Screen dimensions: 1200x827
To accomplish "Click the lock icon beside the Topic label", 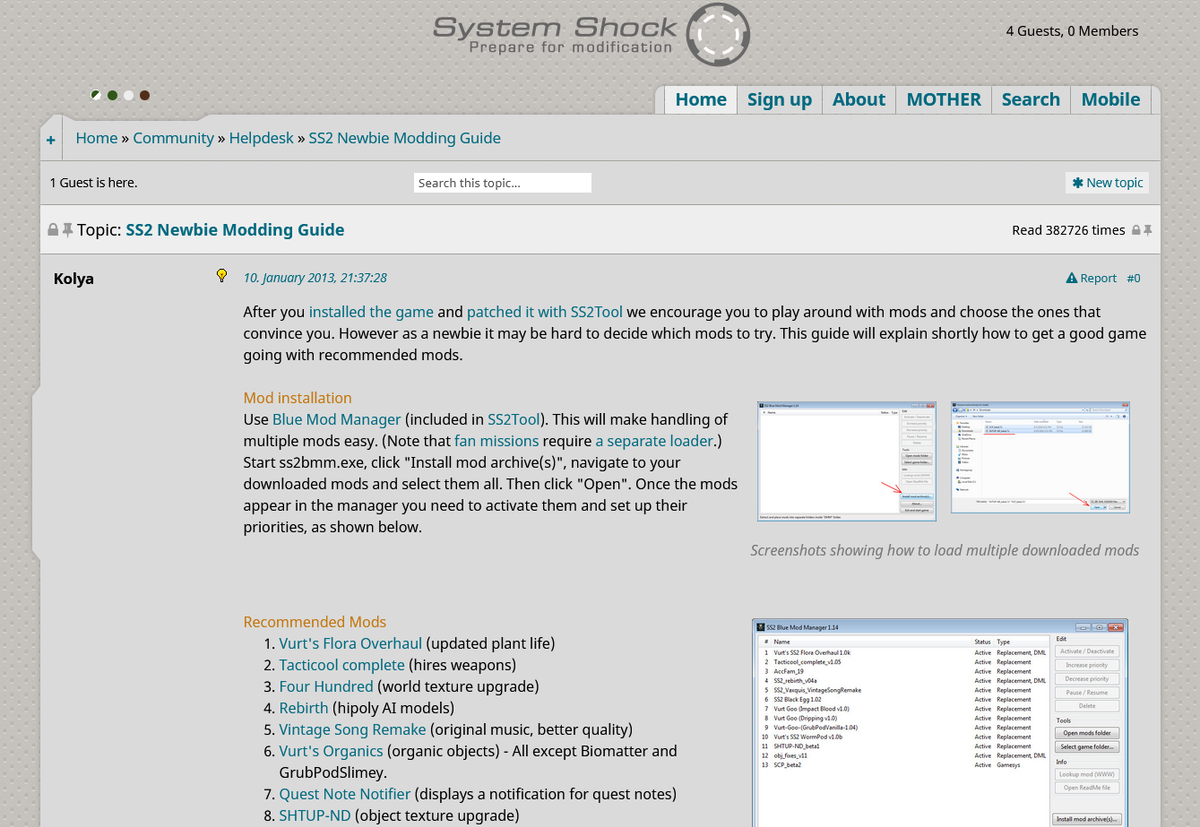I will click(53, 230).
